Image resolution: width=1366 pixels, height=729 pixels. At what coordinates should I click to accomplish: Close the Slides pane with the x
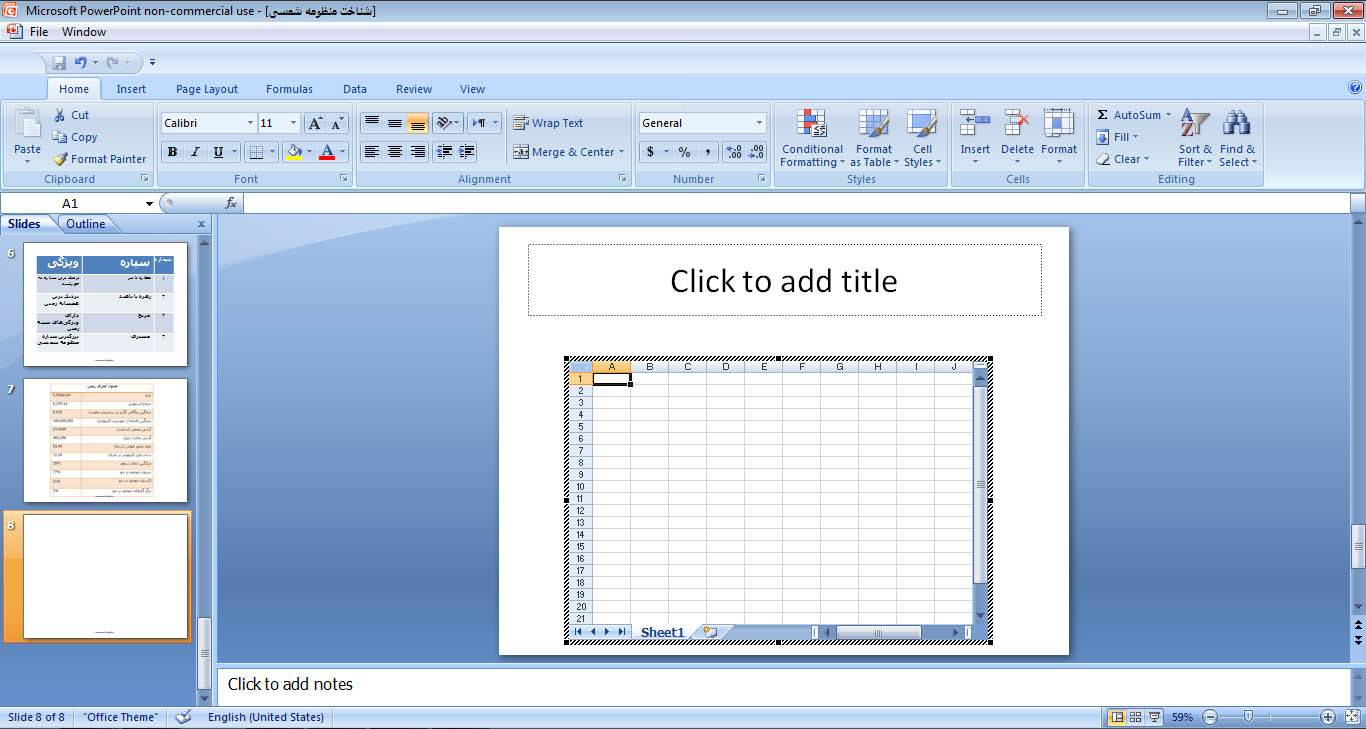[201, 224]
